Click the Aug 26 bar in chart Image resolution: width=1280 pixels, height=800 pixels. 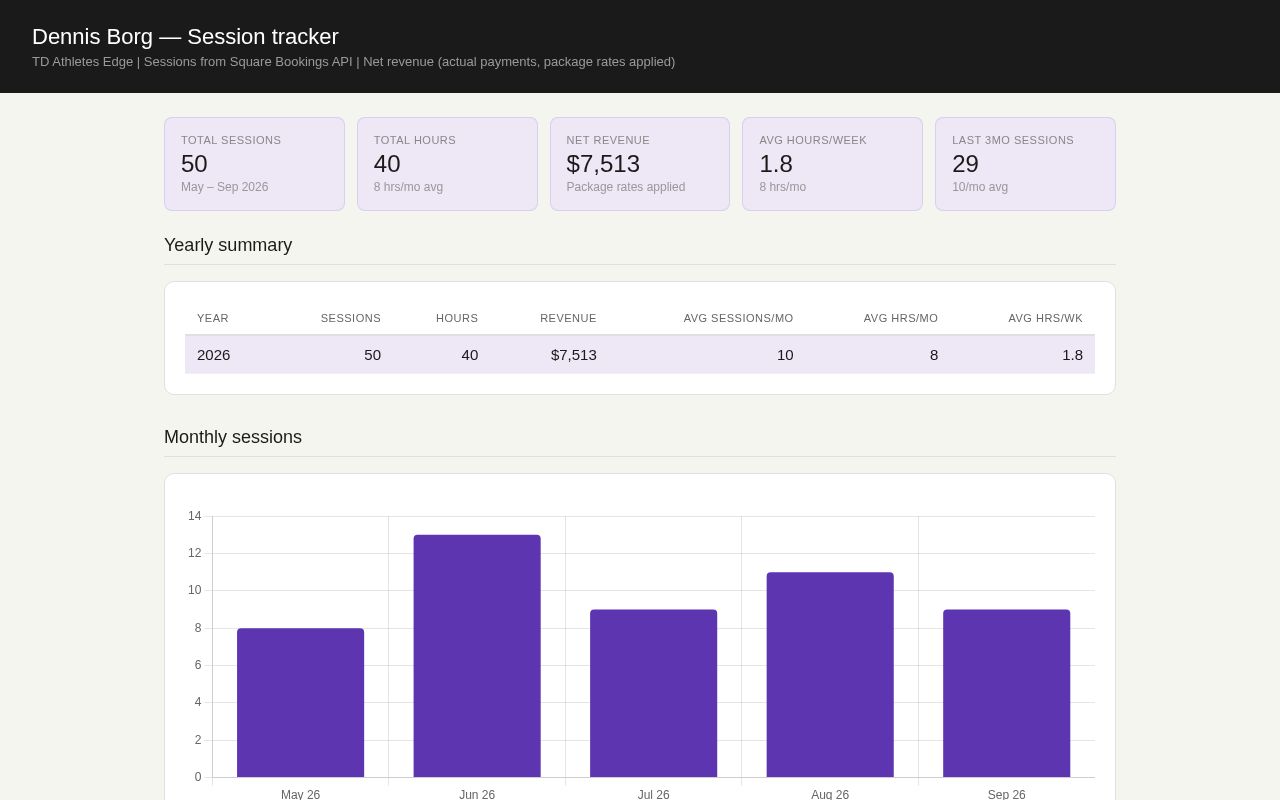pyautogui.click(x=830, y=675)
